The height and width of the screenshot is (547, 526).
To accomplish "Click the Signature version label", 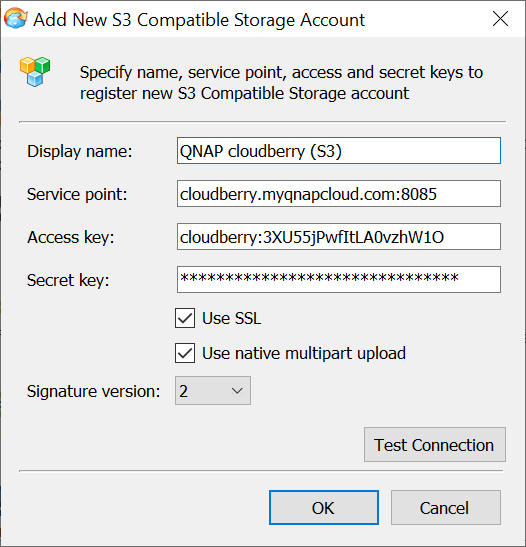I will click(93, 391).
